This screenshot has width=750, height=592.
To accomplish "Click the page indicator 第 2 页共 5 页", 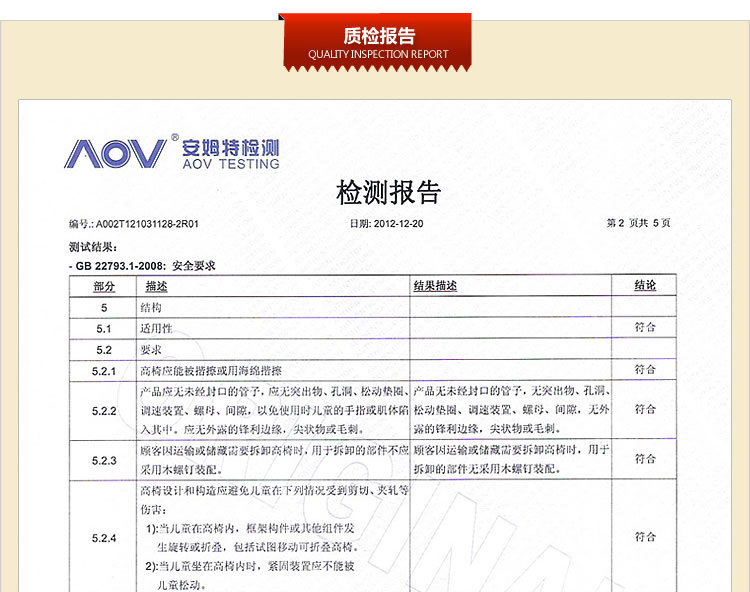I will tap(638, 223).
